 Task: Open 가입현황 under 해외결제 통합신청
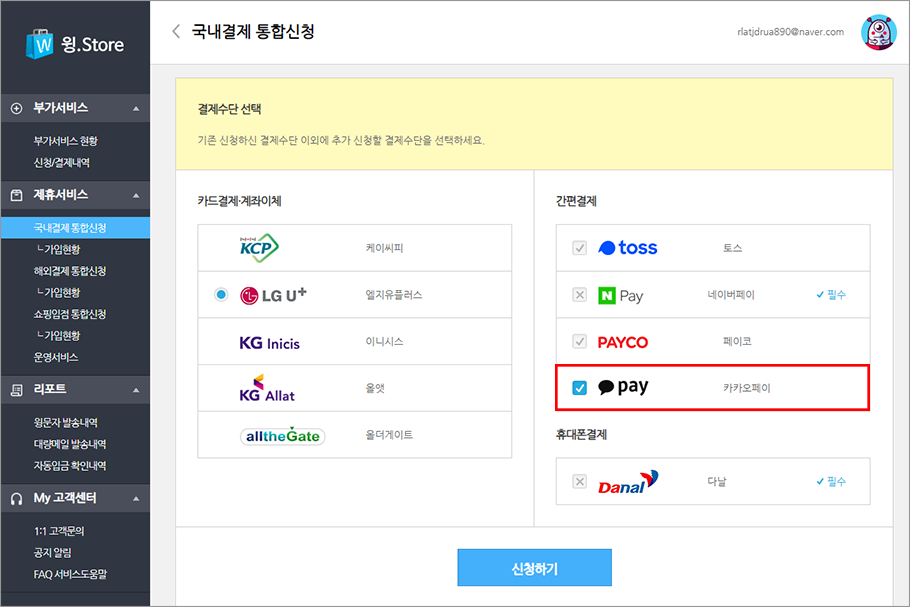click(x=58, y=292)
